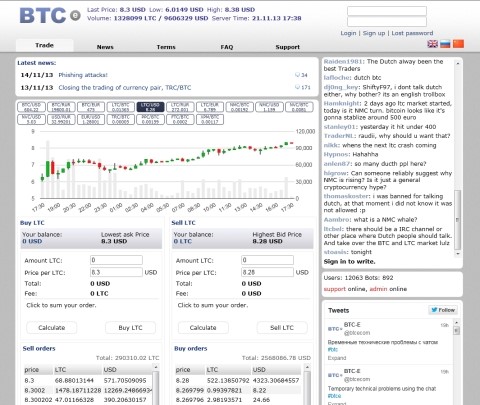The width and height of the screenshot is (480, 405).
Task: Focus the upper login field
Action: pyautogui.click(x=387, y=11)
